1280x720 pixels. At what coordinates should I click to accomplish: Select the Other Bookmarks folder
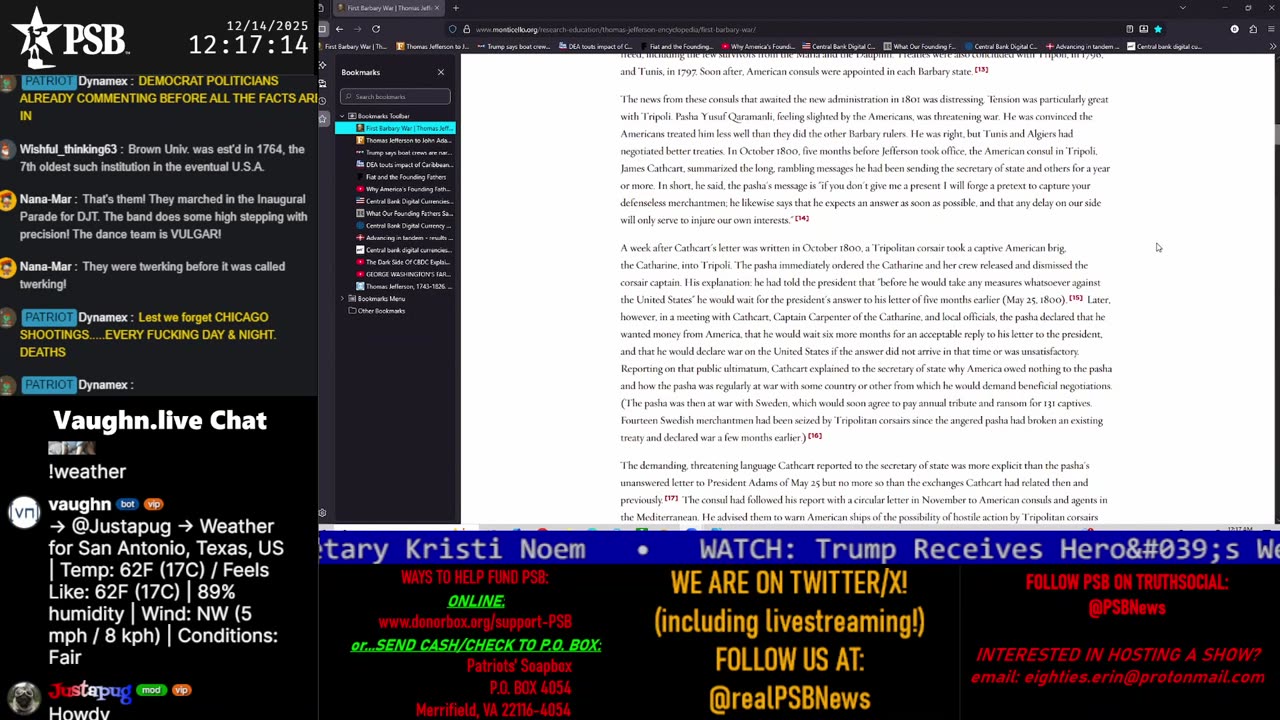pyautogui.click(x=381, y=311)
